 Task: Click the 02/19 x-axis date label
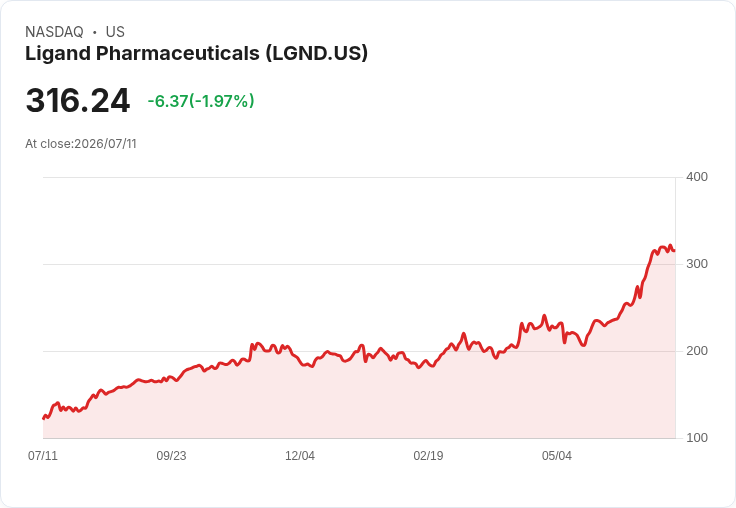pyautogui.click(x=428, y=456)
